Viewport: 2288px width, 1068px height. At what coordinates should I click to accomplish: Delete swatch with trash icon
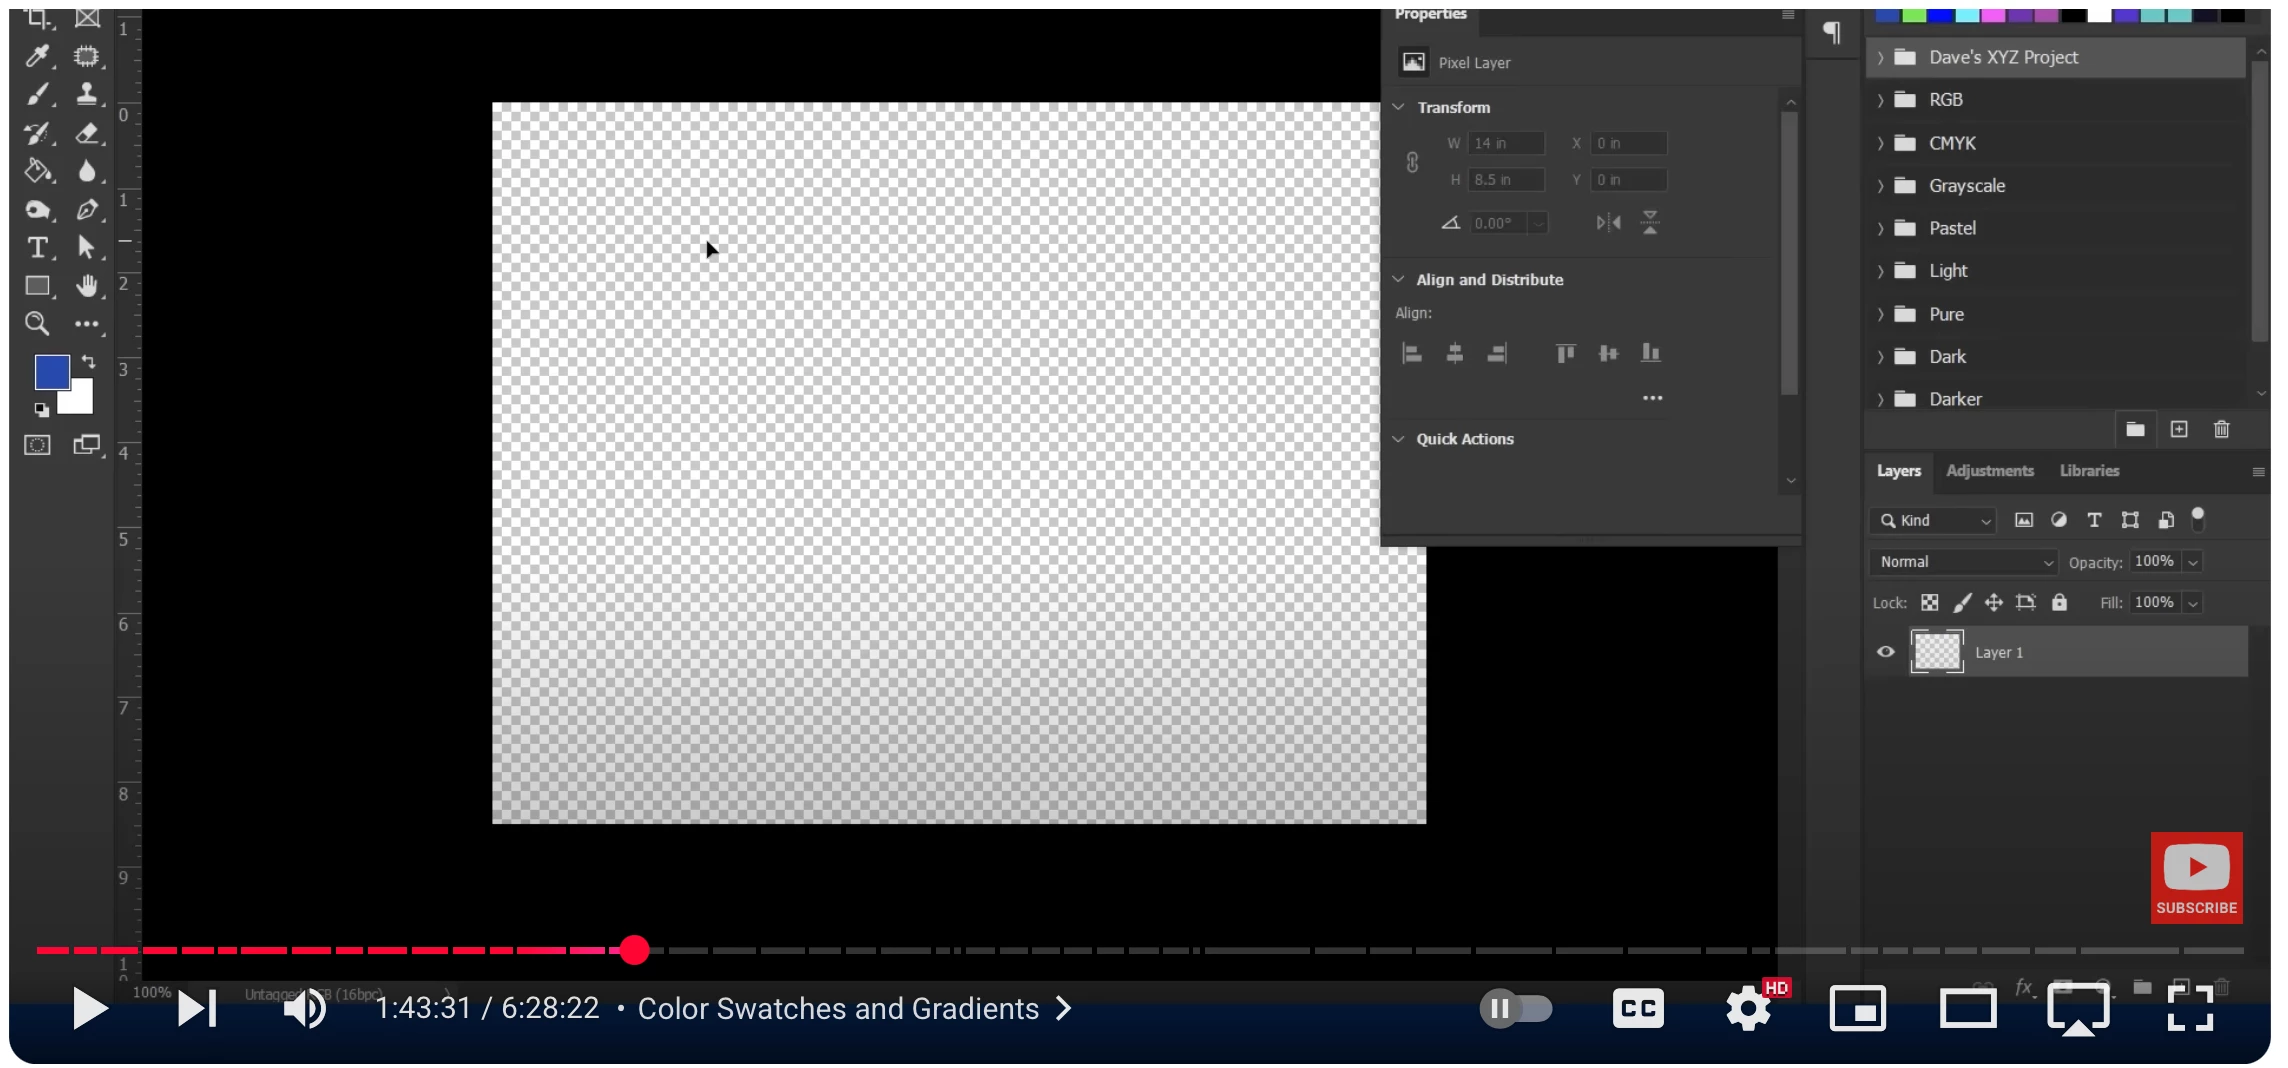[x=2222, y=429]
